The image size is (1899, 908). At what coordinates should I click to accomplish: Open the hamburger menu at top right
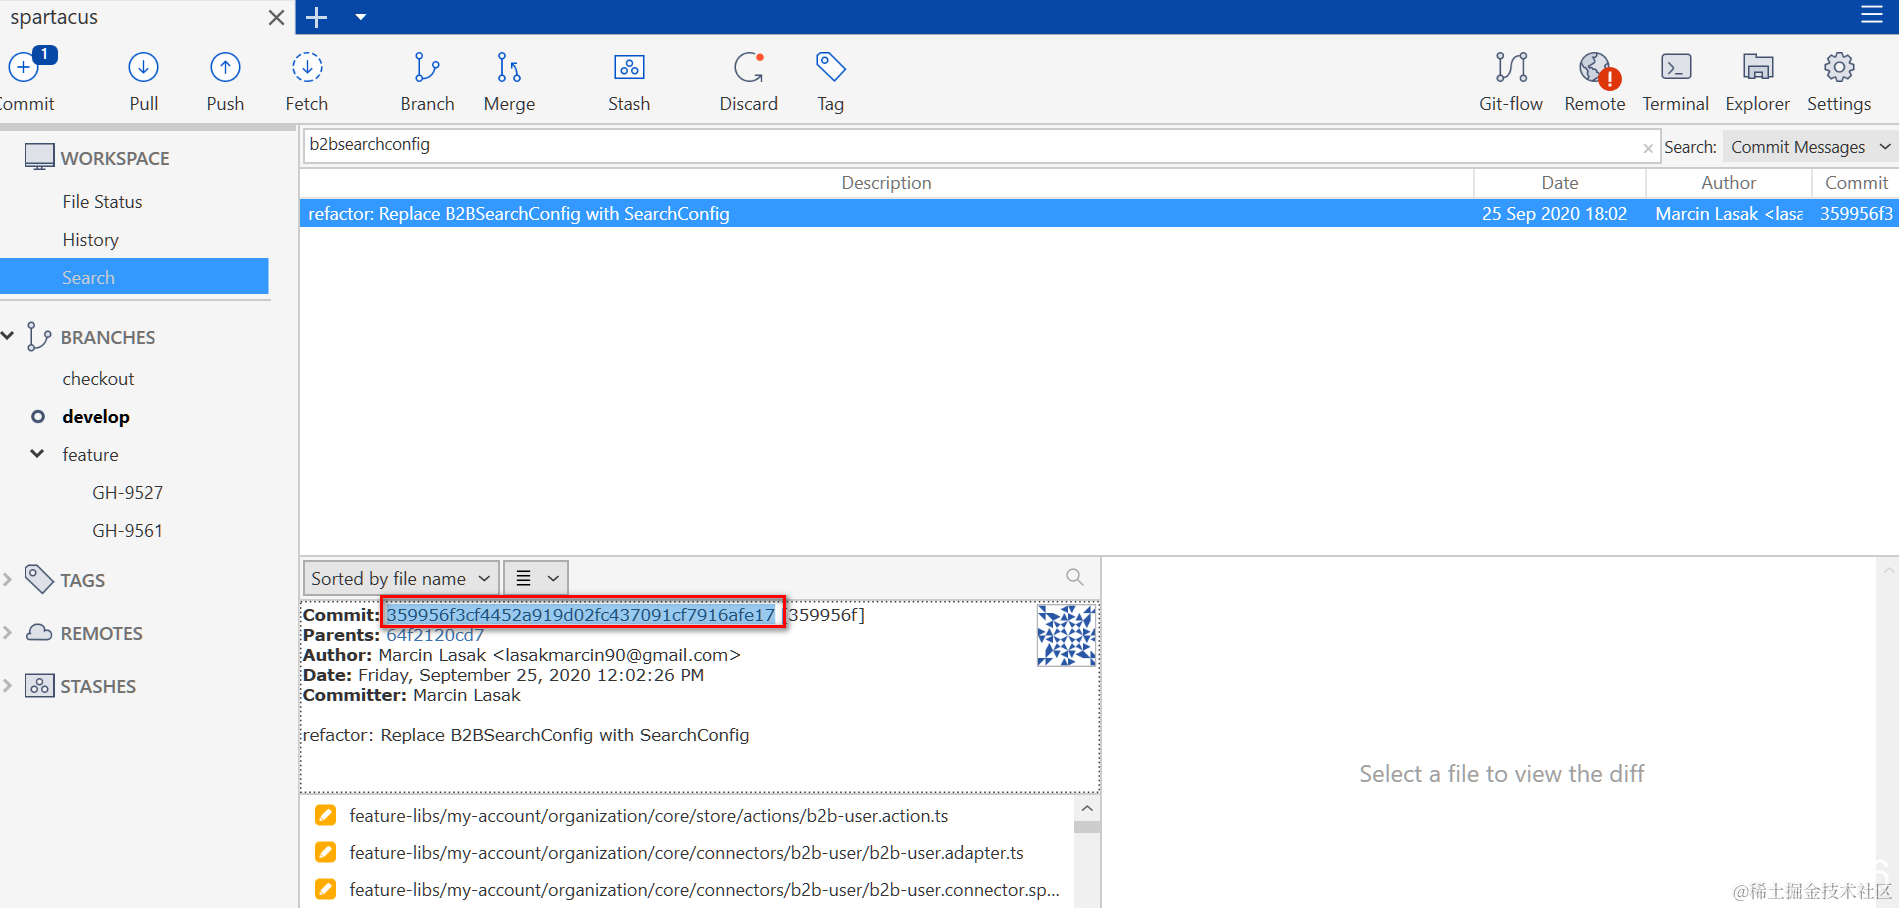1871,15
